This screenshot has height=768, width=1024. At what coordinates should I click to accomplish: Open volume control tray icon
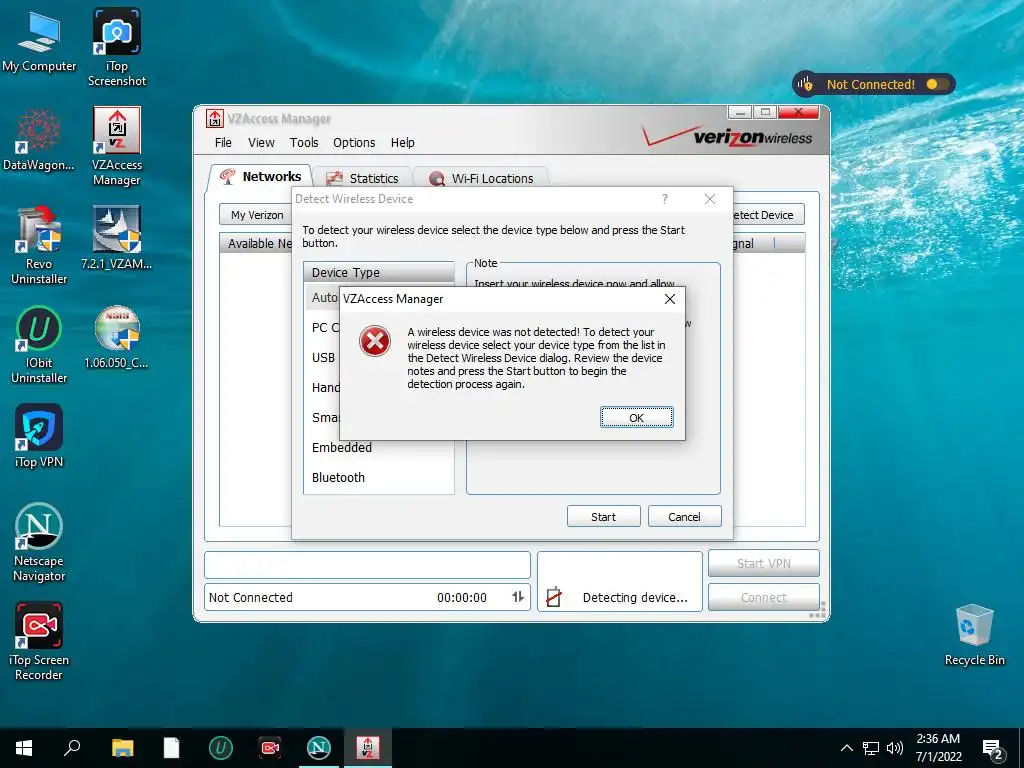[895, 748]
